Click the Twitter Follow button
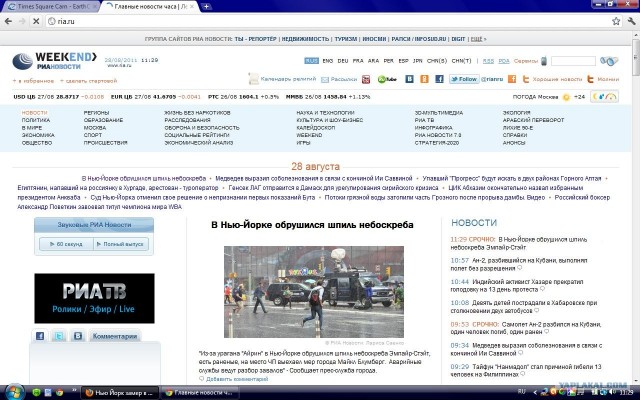 click(x=464, y=79)
